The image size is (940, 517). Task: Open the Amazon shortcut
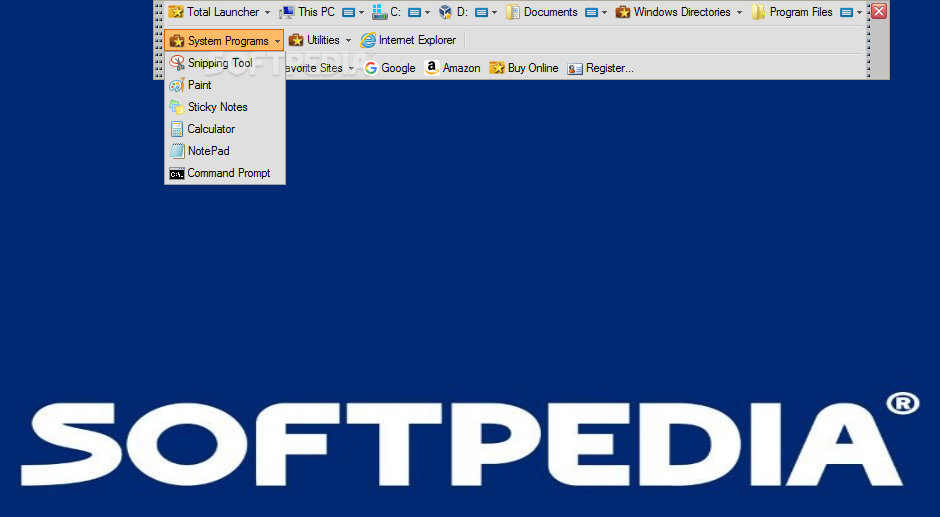pos(452,68)
